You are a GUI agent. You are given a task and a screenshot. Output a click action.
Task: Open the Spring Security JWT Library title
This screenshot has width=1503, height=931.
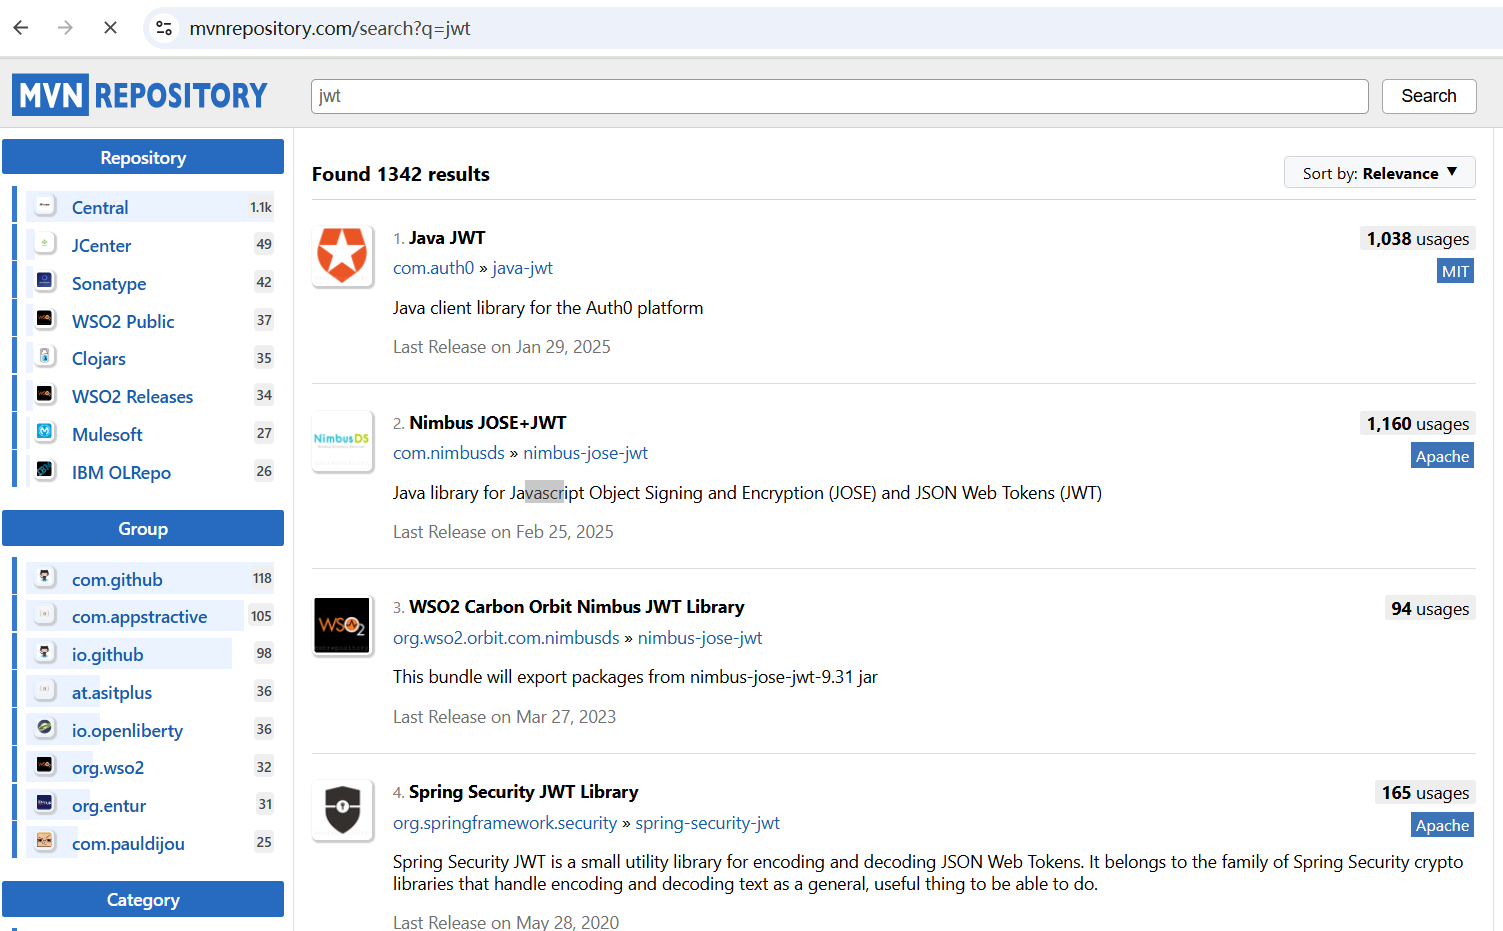click(x=524, y=792)
